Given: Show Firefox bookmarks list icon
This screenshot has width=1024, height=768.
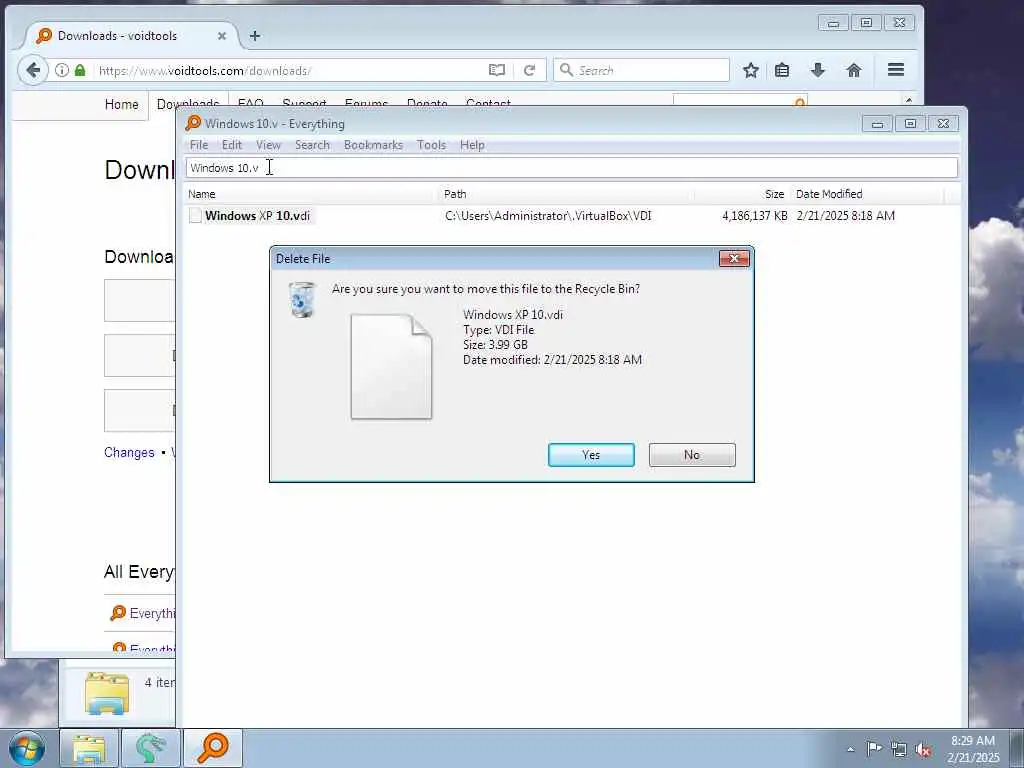Looking at the screenshot, I should pyautogui.click(x=782, y=70).
